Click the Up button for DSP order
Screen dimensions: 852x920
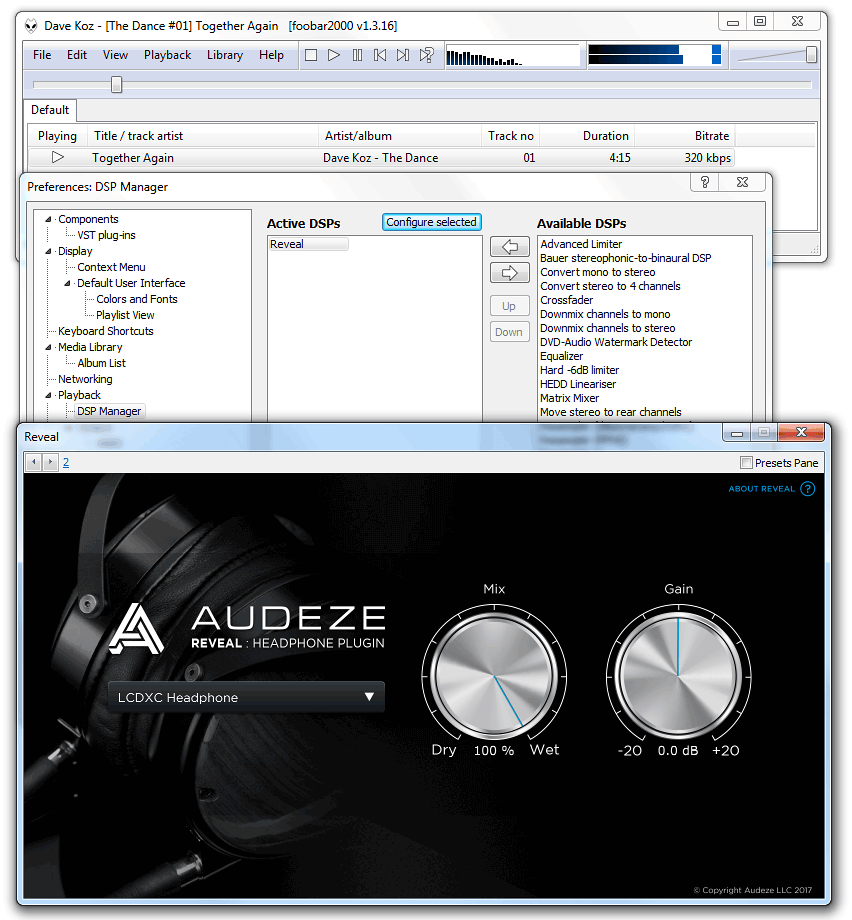coord(509,306)
